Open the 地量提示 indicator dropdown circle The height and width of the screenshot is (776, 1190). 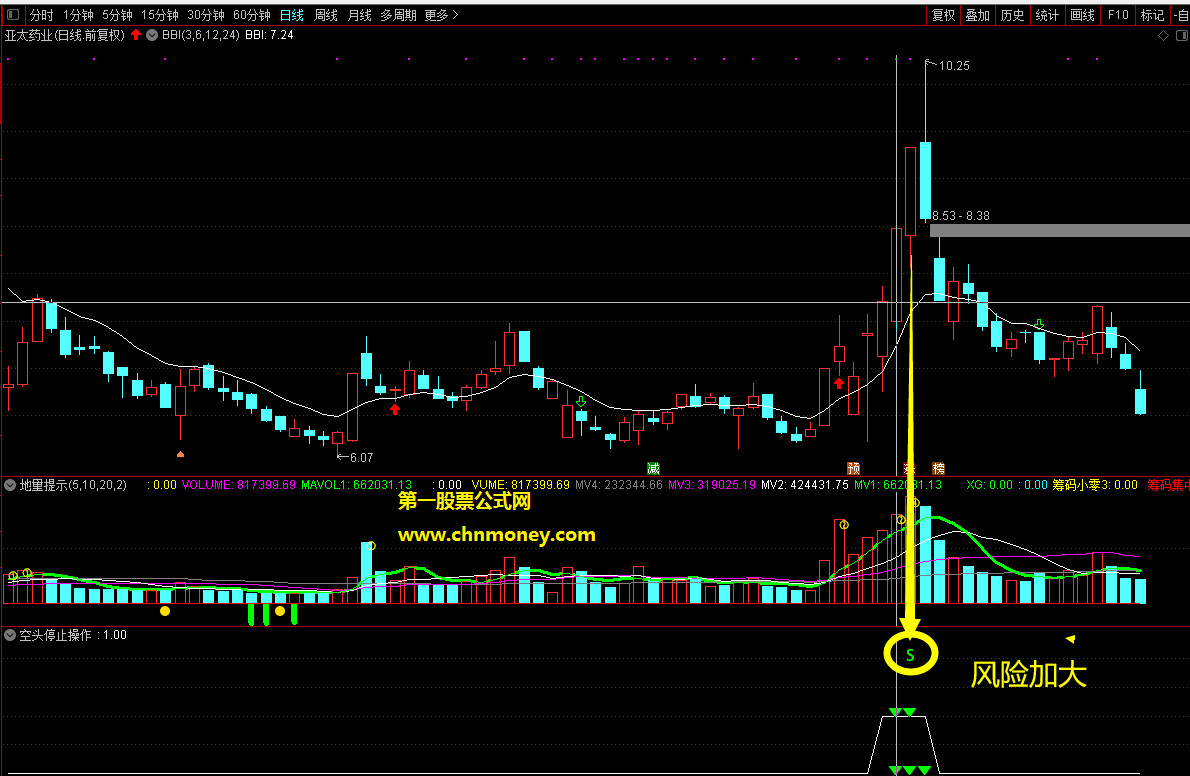pos(11,484)
